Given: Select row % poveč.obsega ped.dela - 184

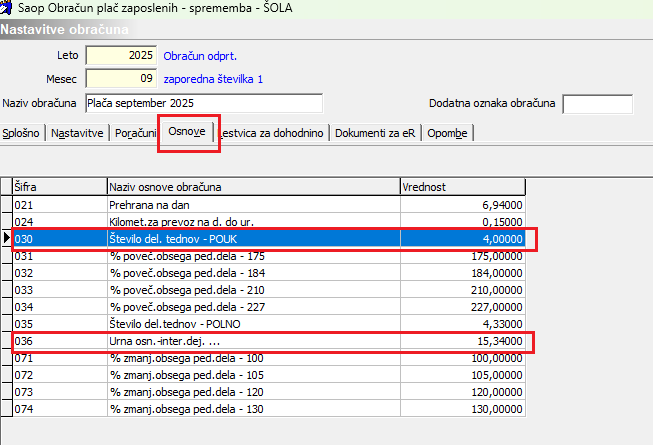Looking at the screenshot, I should (269, 273).
